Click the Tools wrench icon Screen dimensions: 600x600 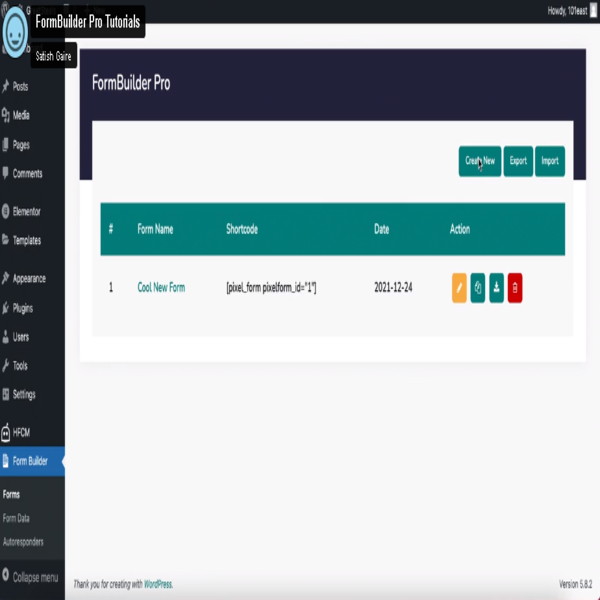[x=5, y=365]
